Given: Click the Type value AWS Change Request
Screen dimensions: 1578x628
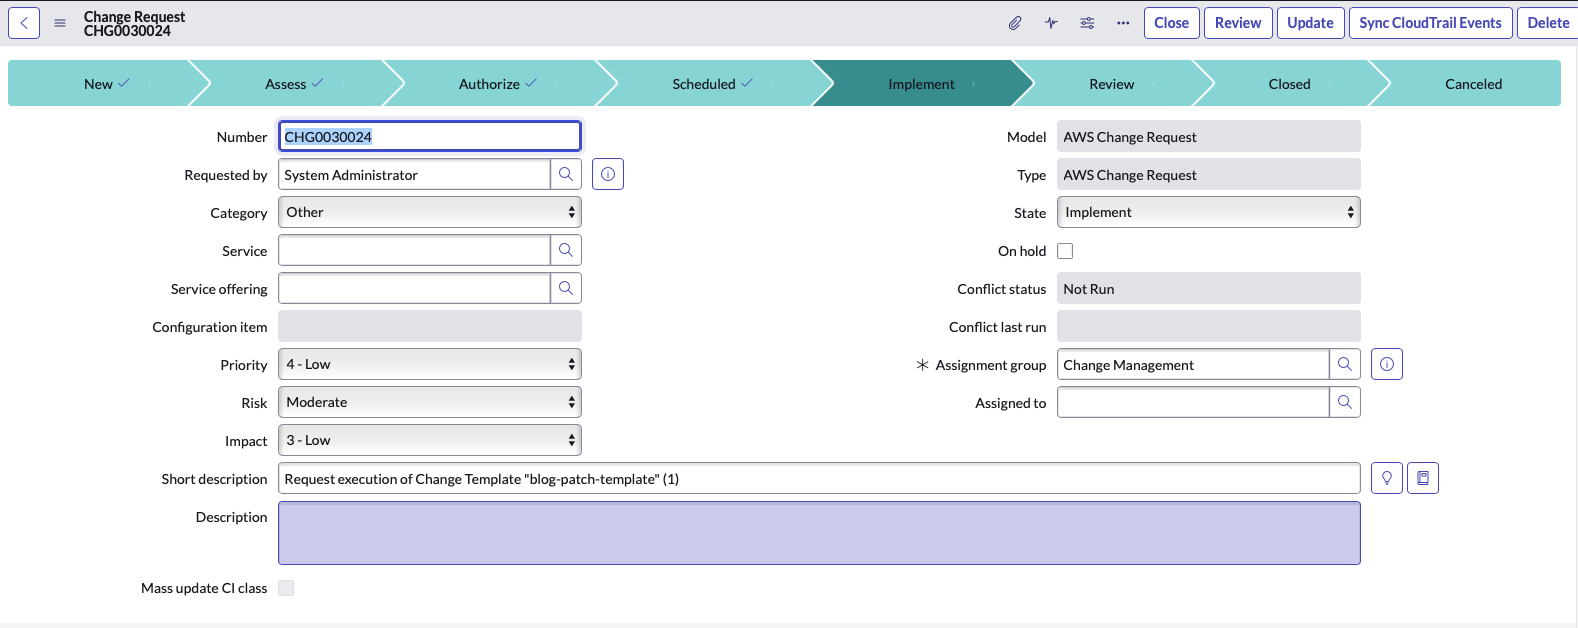Looking at the screenshot, I should click(1209, 174).
